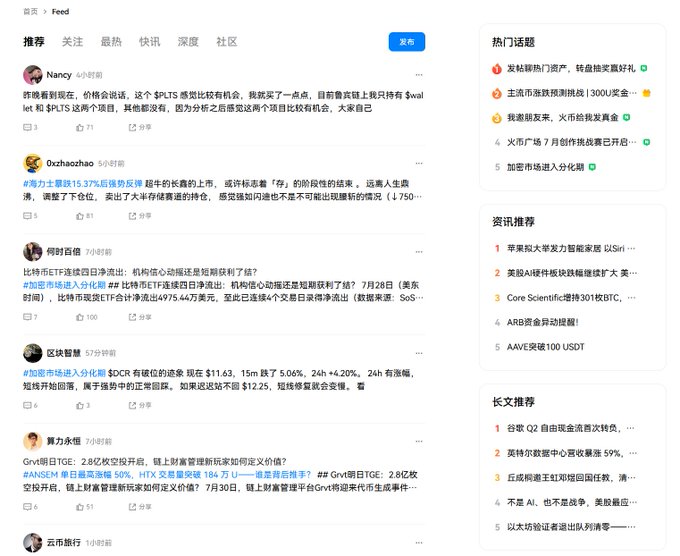Click 0xzhaozhao's profile avatar
The width and height of the screenshot is (680, 556).
33,164
